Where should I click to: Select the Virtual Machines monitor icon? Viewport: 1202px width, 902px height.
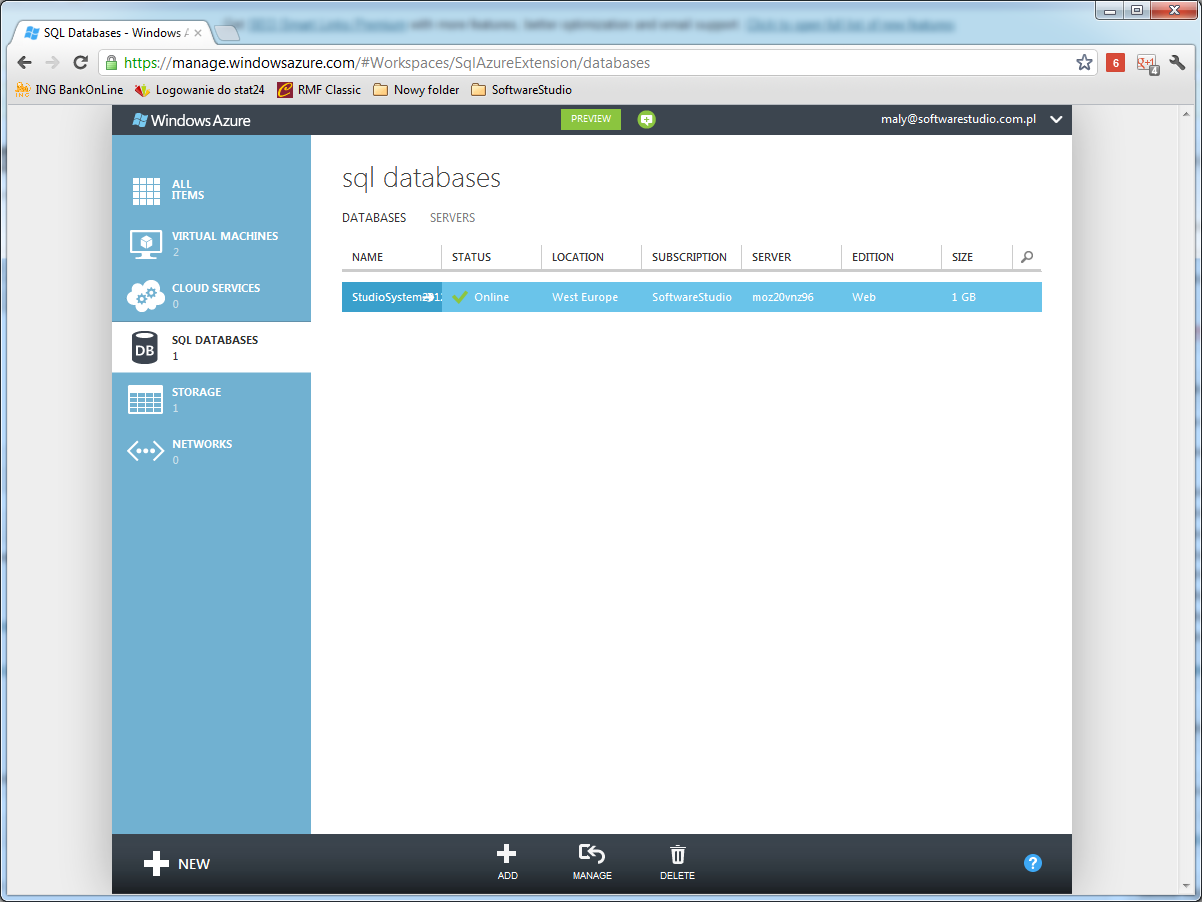146,243
